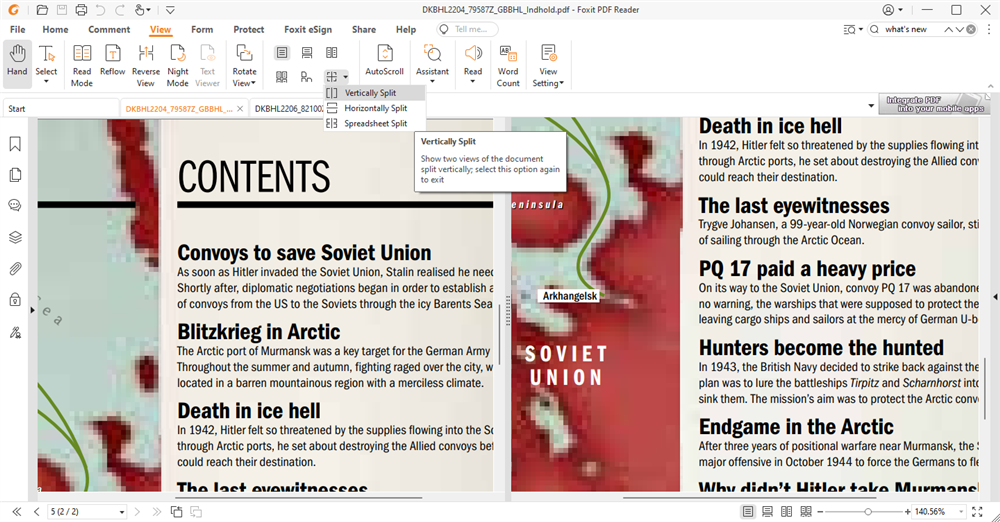Open the Bookmarks panel in sidebar

(15, 144)
